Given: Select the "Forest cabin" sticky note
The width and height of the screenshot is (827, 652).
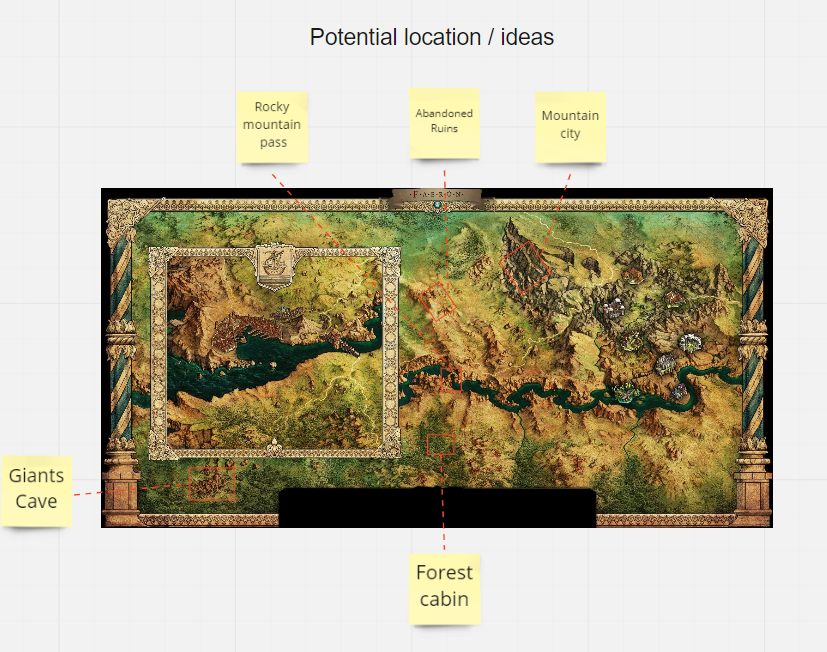Looking at the screenshot, I should 444,588.
